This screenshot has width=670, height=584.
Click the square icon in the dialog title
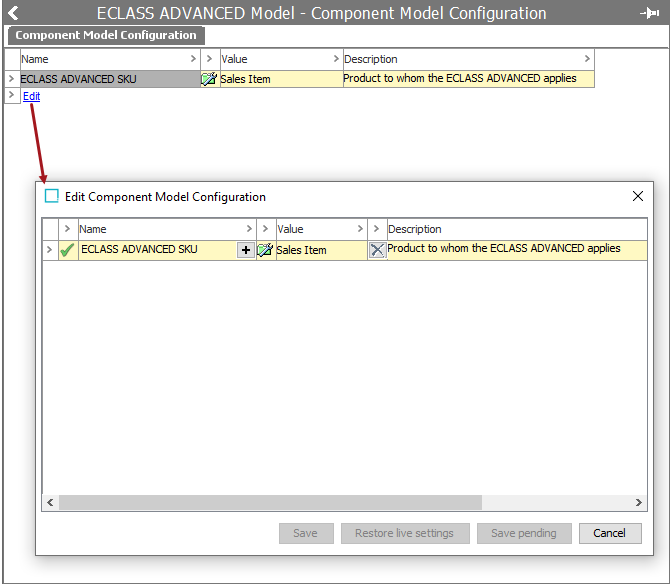(52, 196)
